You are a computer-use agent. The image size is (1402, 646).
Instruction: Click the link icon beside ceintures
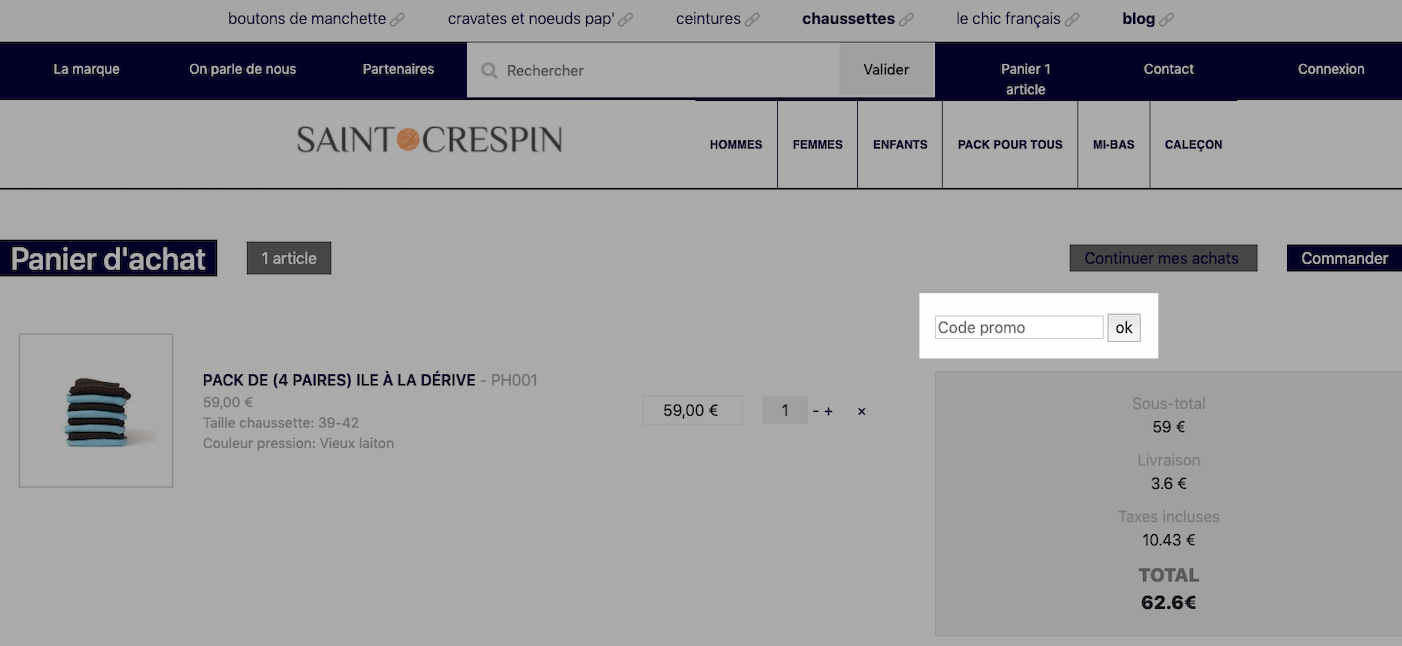tap(752, 19)
